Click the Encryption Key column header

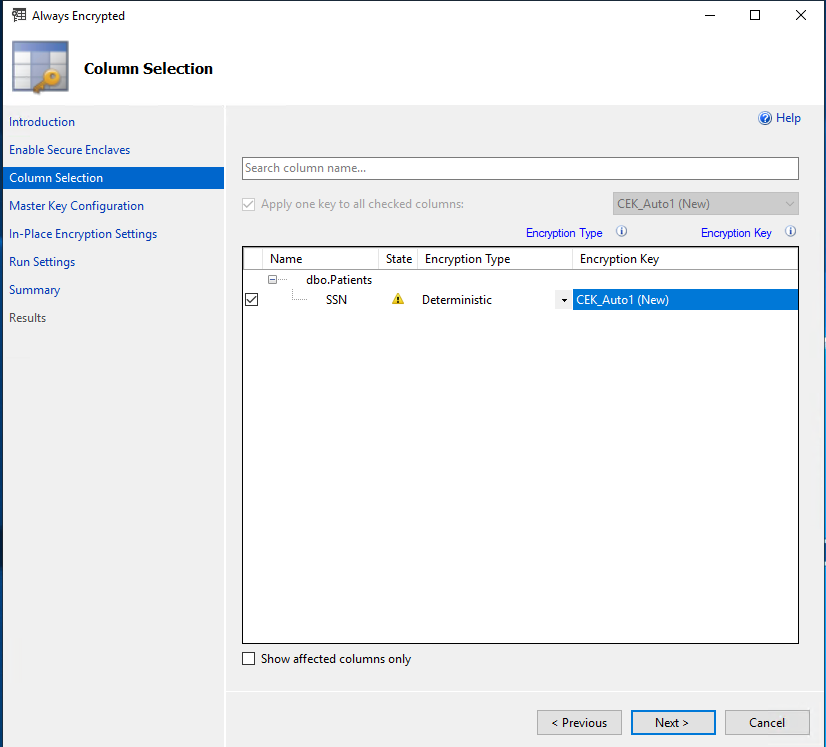[x=685, y=259]
